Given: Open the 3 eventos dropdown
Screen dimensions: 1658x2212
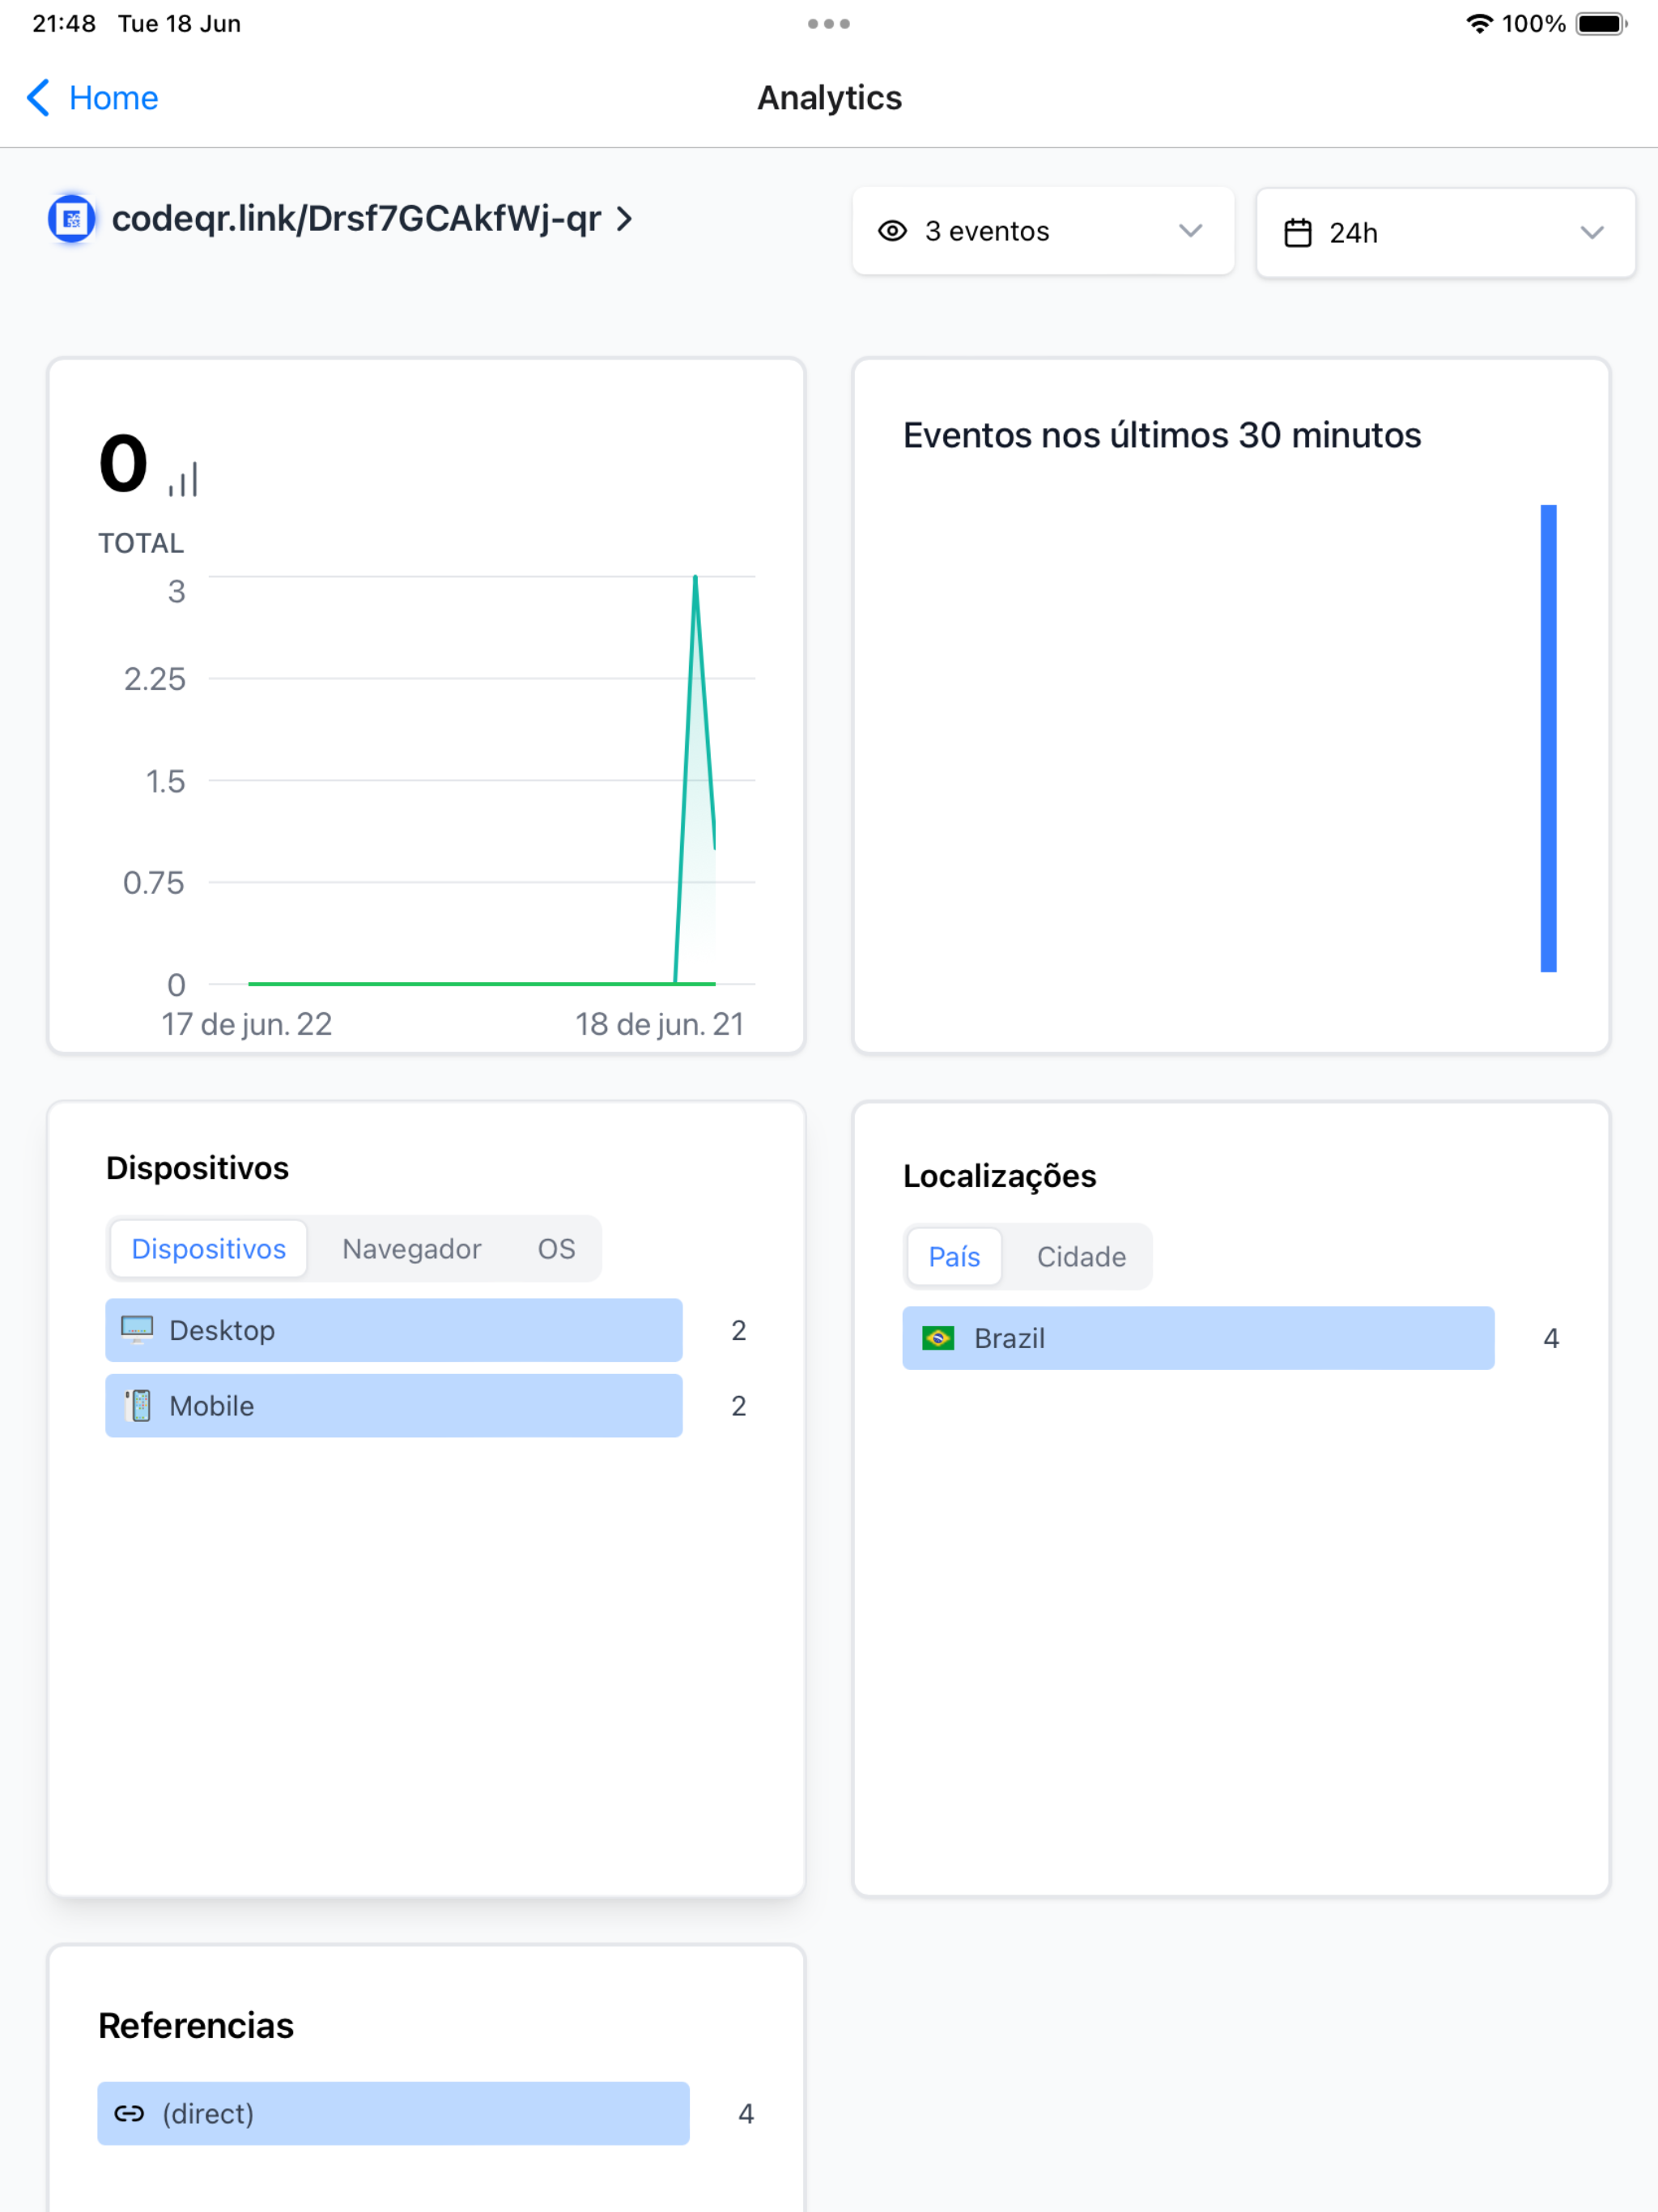Looking at the screenshot, I should [1042, 231].
